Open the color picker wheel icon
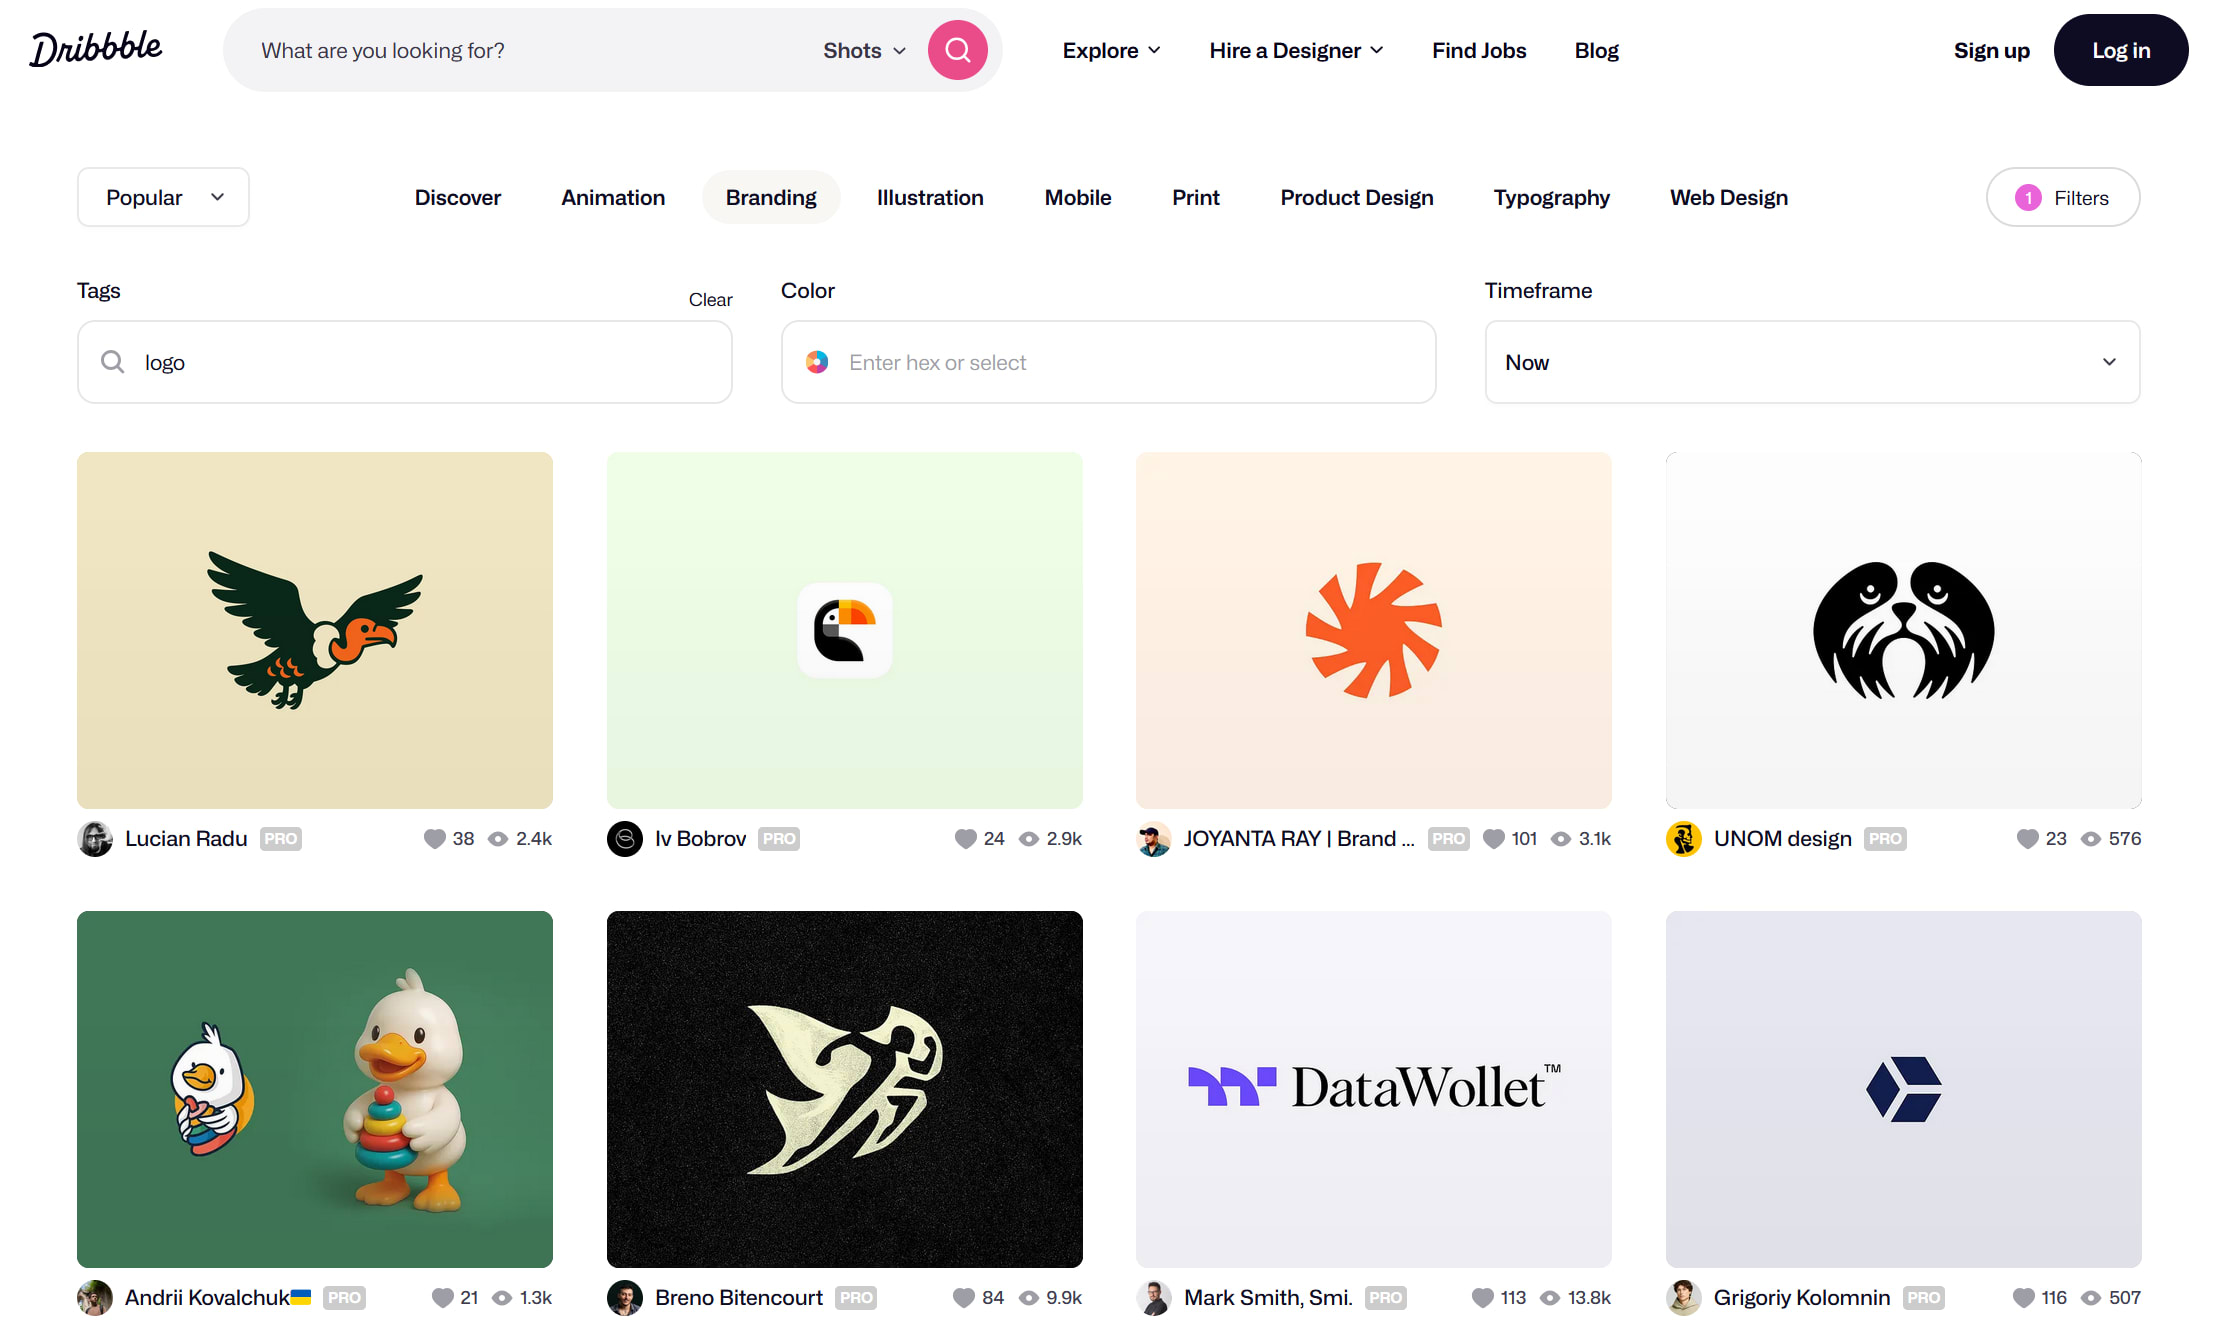The width and height of the screenshot is (2229, 1341). [x=818, y=362]
